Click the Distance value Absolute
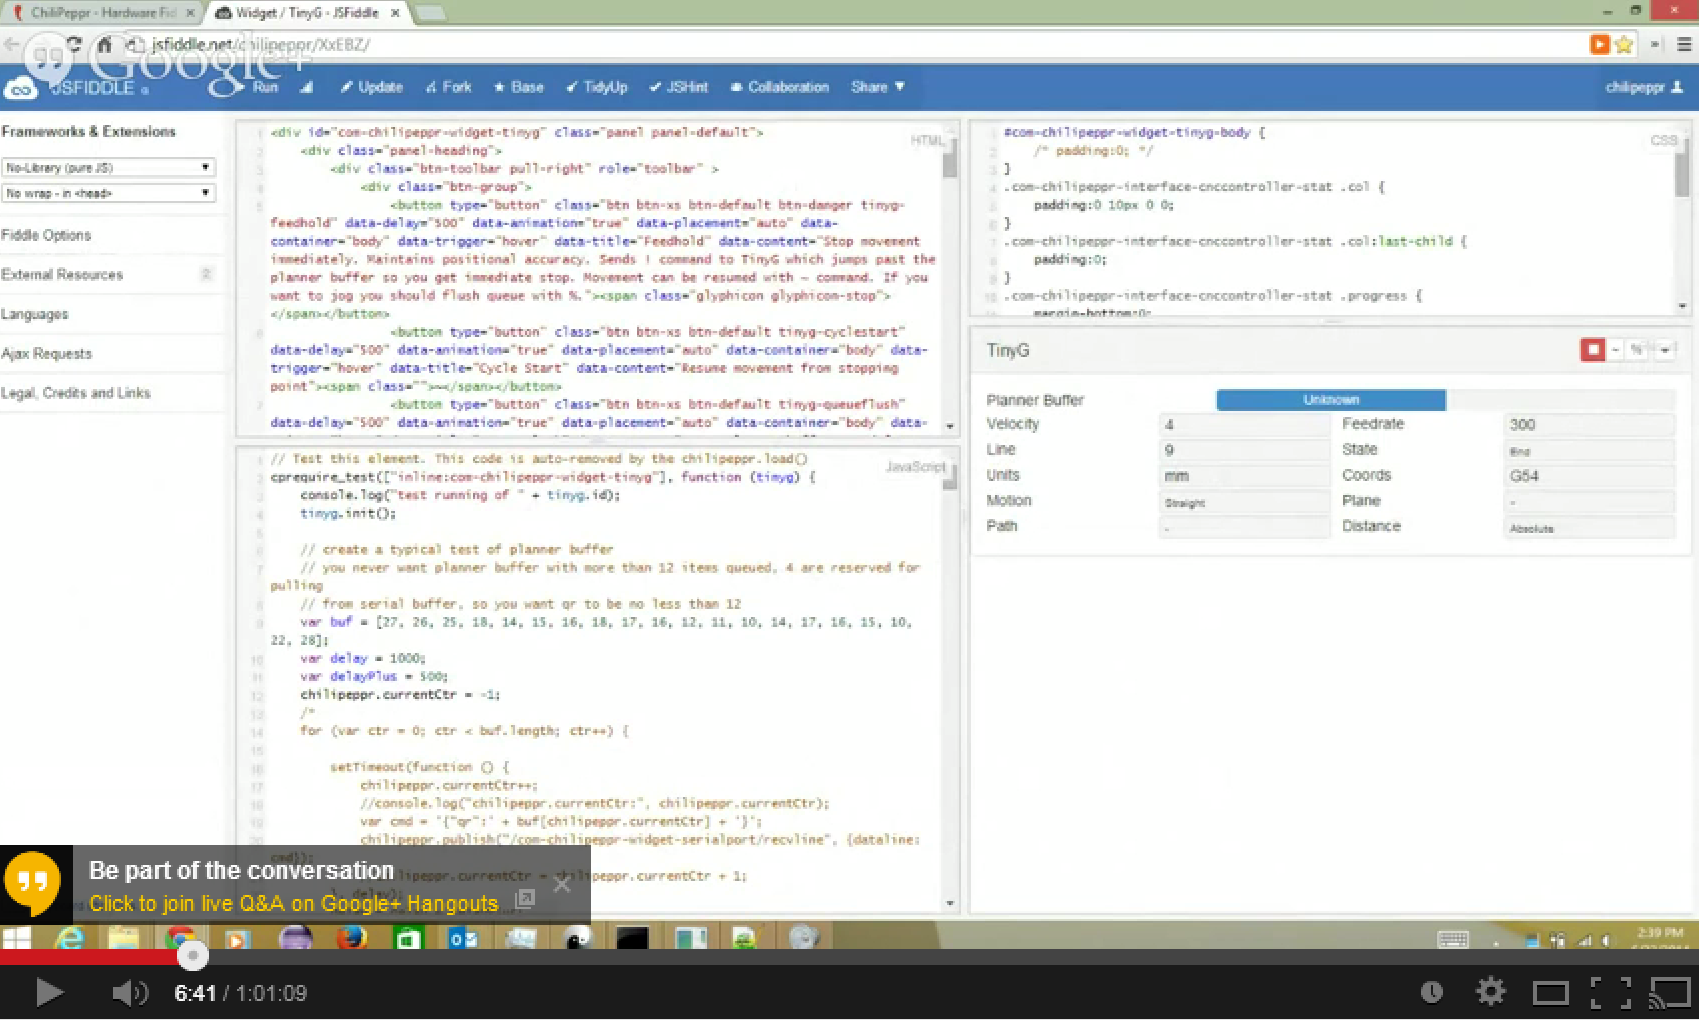 click(1589, 527)
